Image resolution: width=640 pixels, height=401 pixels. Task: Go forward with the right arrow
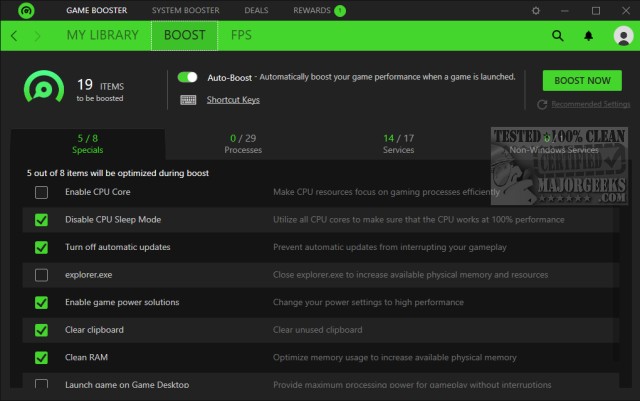tap(38, 36)
